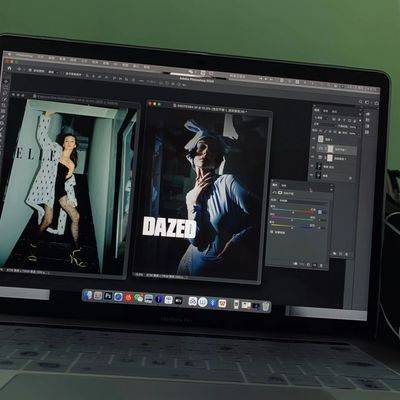Open the workspace switcher icon
The image size is (400, 400).
pyautogui.click(x=367, y=103)
